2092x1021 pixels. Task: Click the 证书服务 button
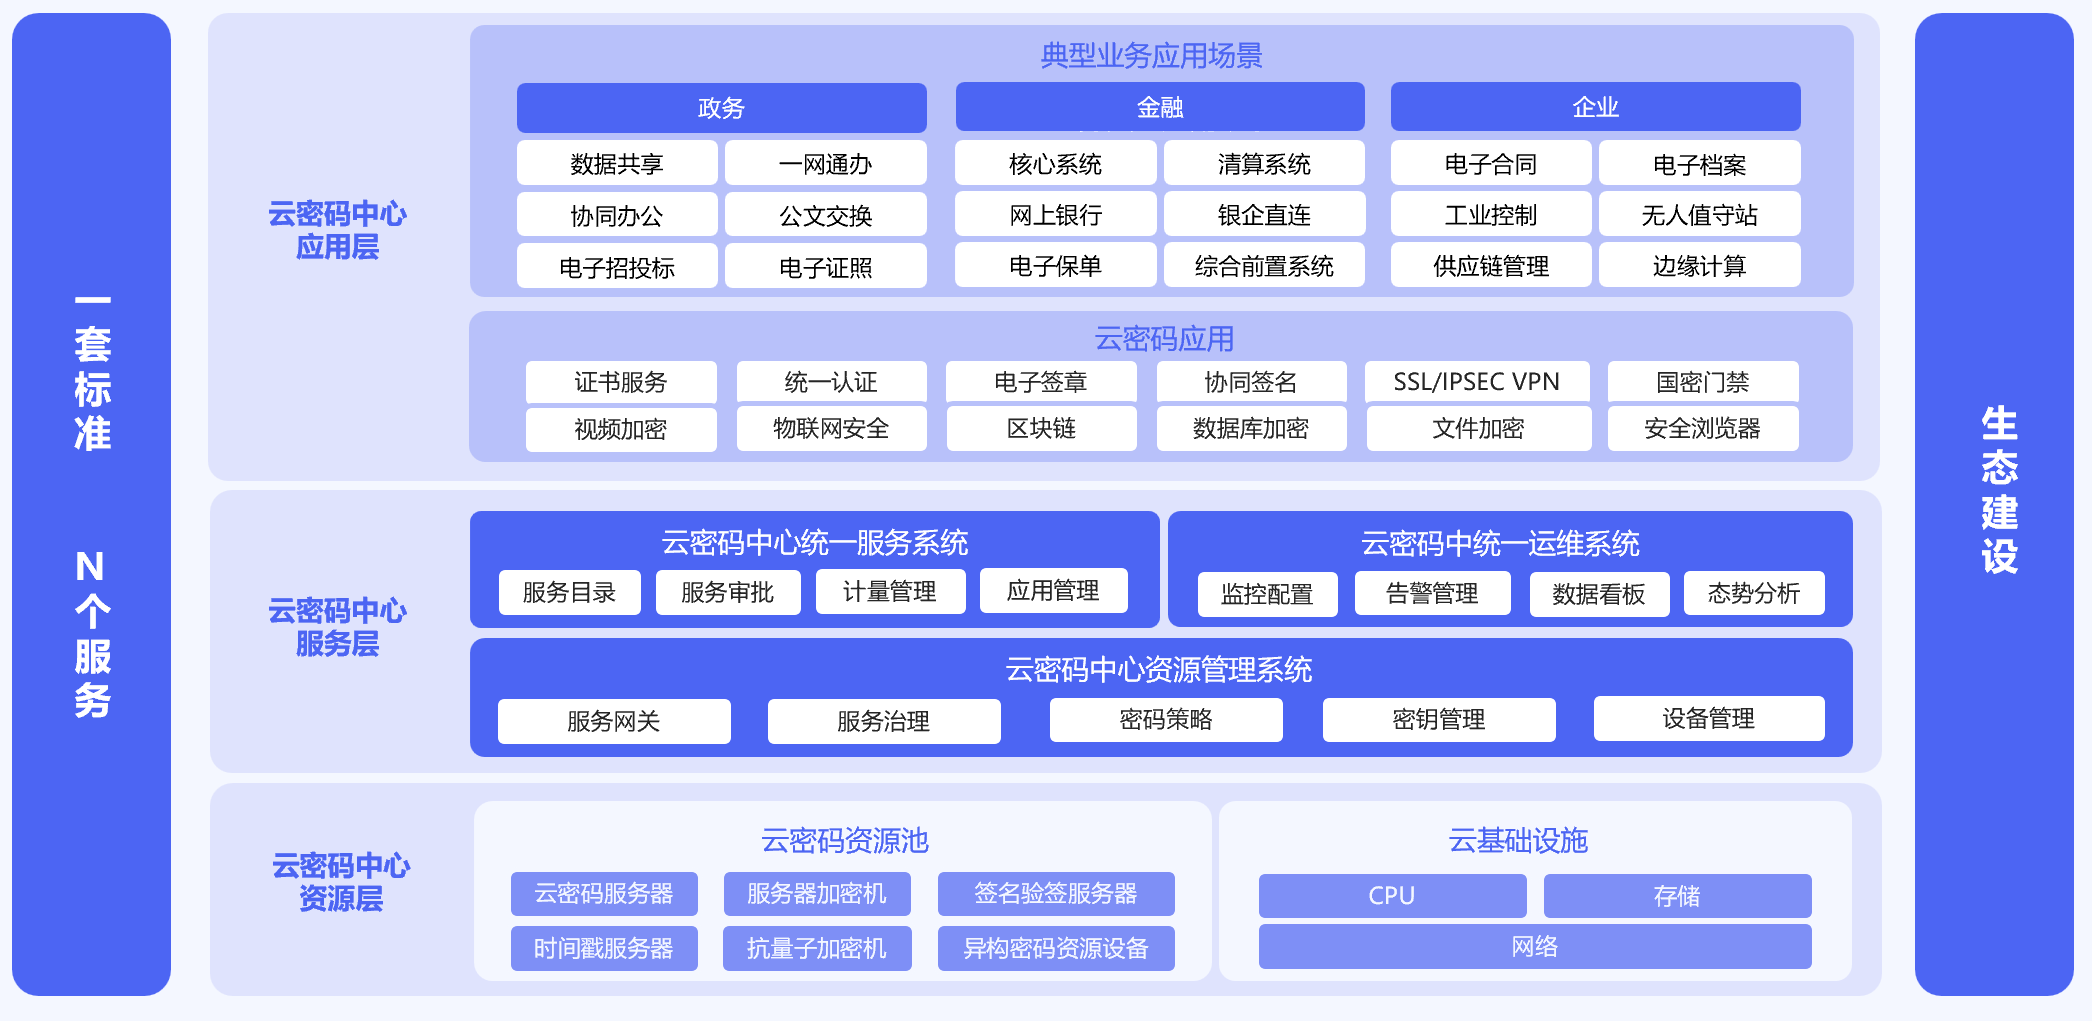(x=620, y=382)
